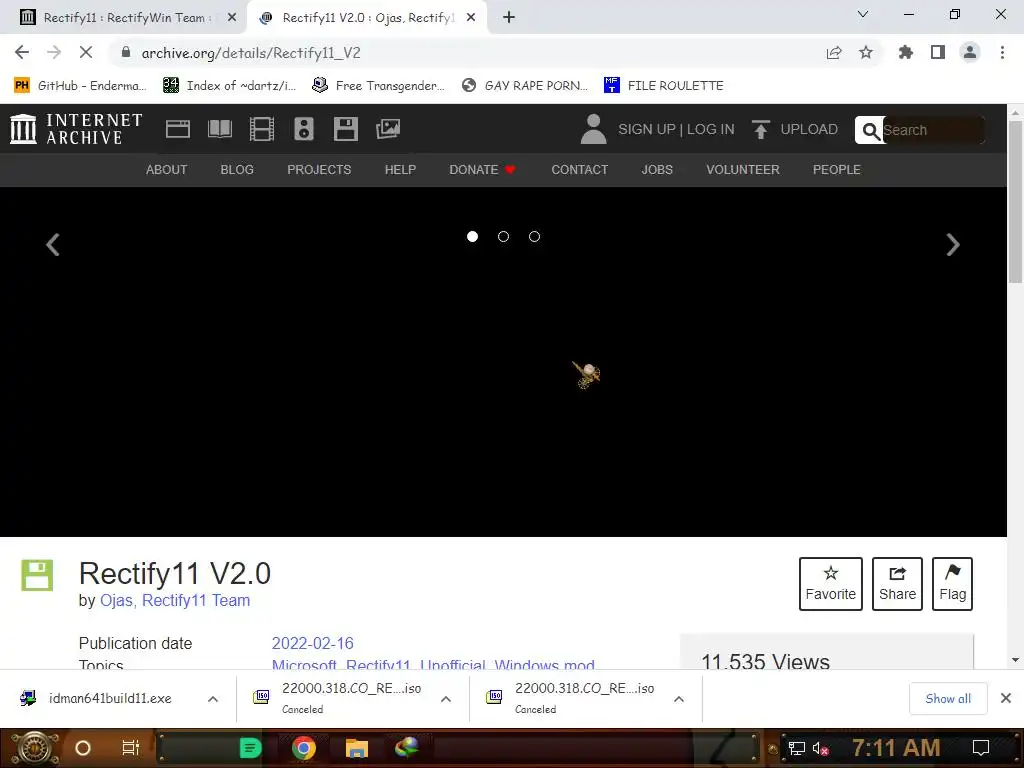
Task: Click the search magnifier icon
Action: coord(870,131)
